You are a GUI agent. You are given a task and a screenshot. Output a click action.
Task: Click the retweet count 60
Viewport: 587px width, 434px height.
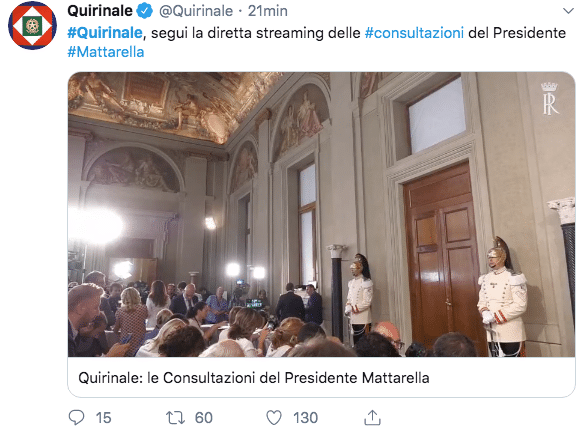click(x=204, y=418)
